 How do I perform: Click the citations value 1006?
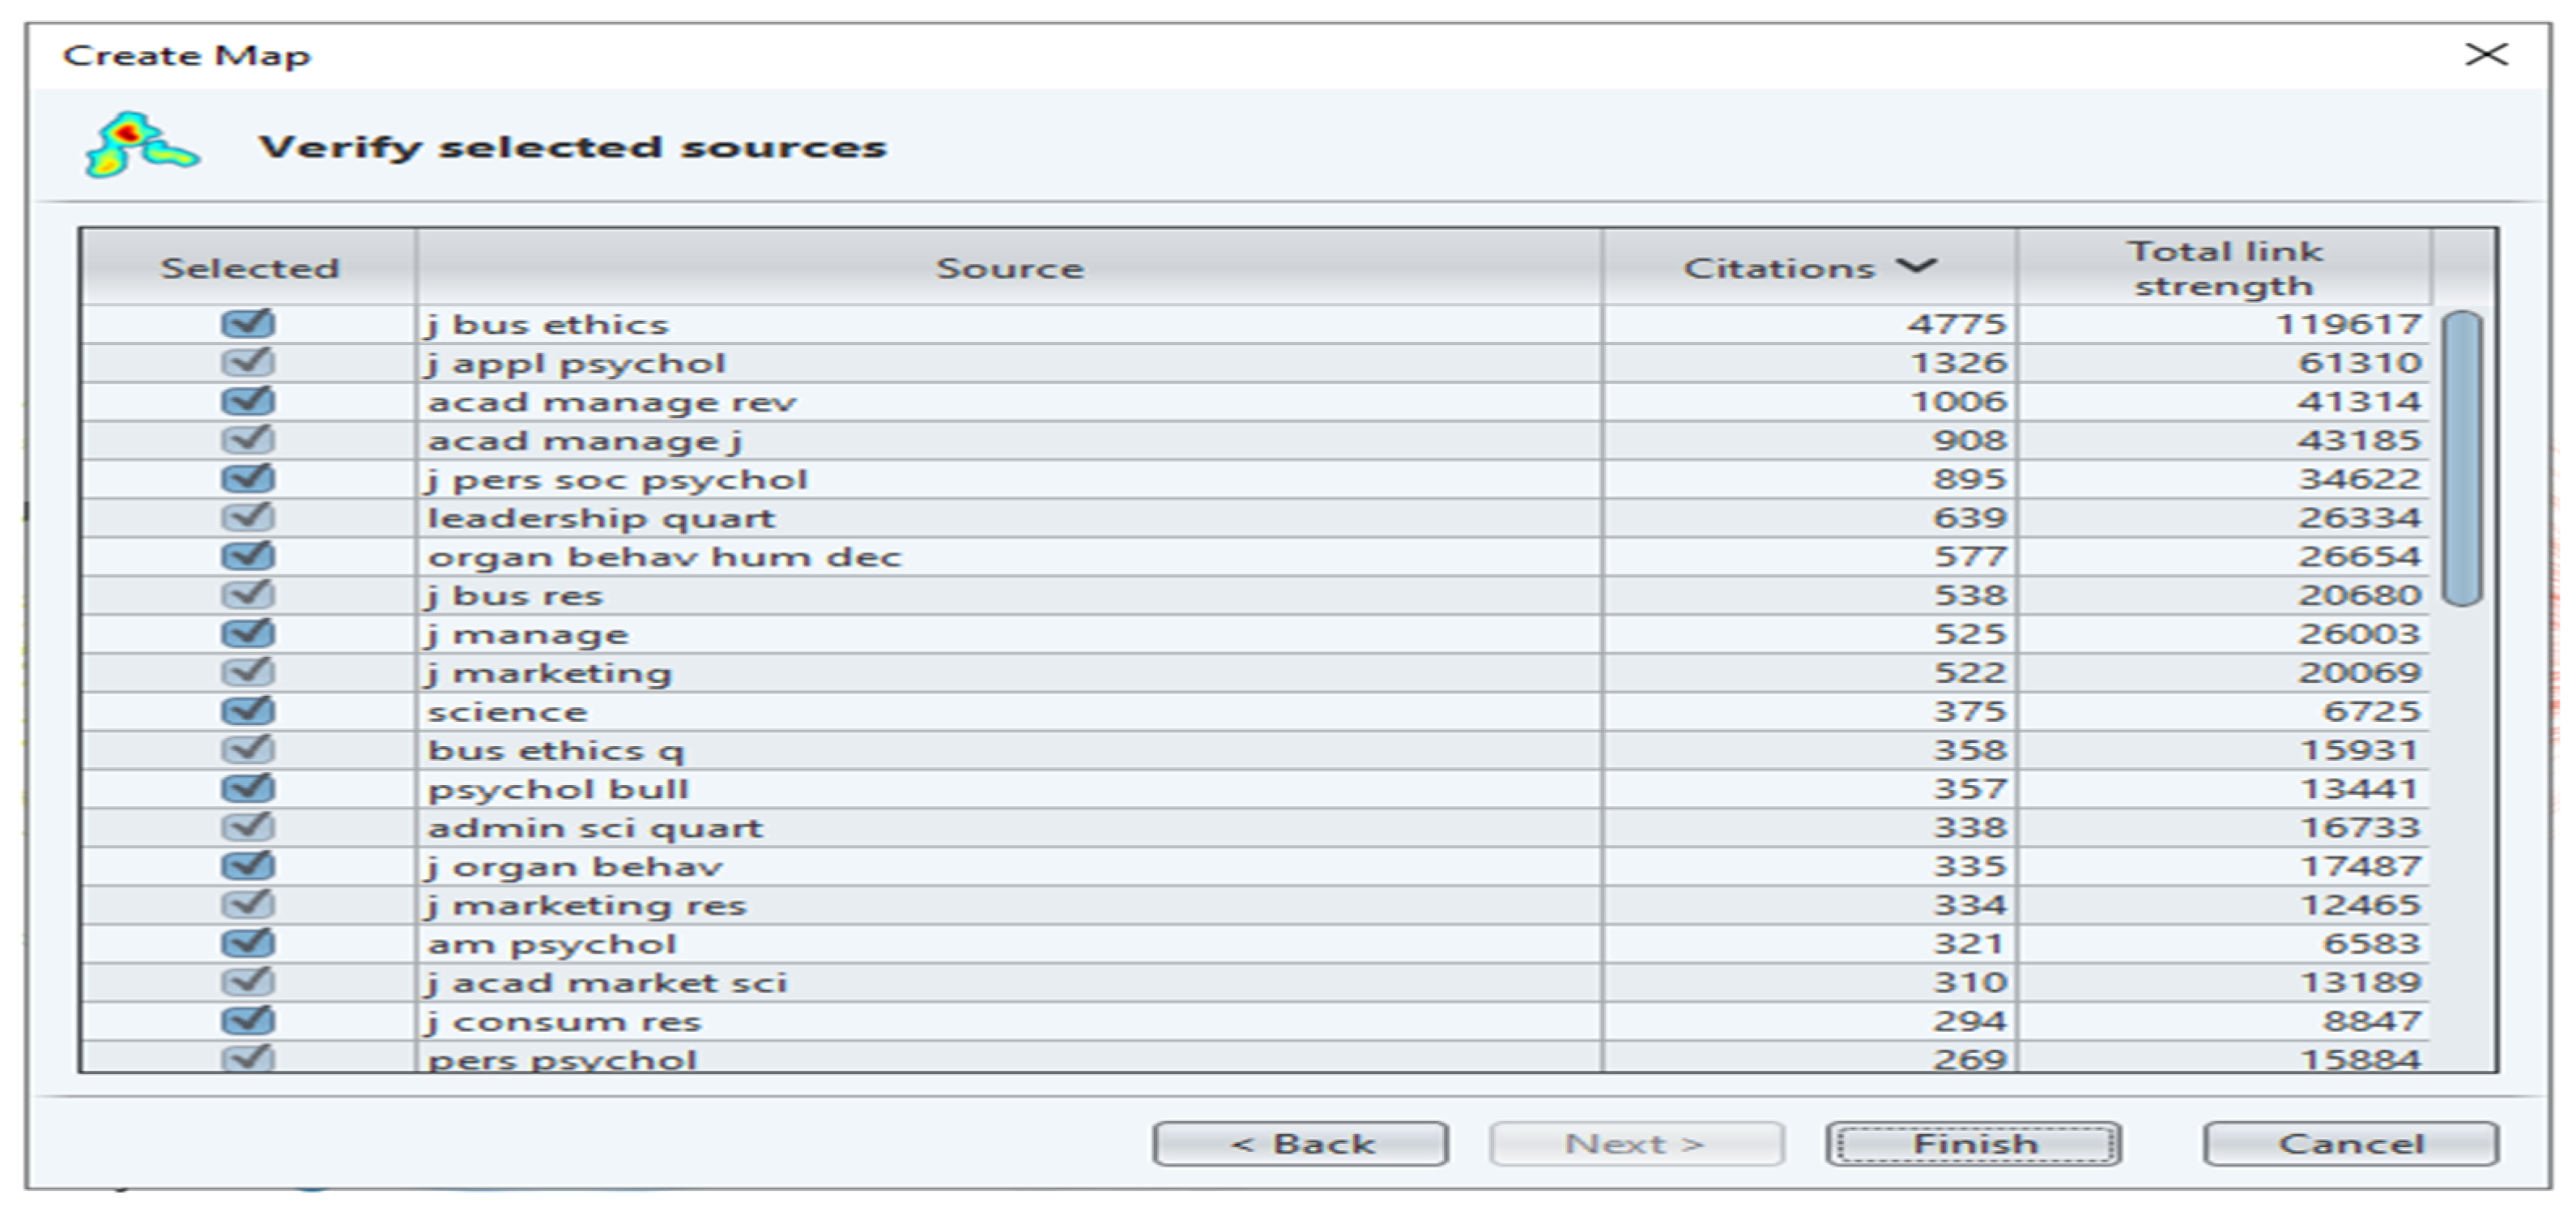tap(1958, 402)
